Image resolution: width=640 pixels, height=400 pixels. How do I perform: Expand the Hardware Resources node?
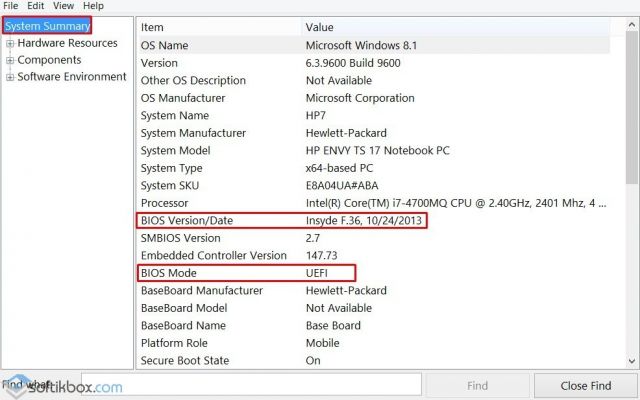coord(10,43)
